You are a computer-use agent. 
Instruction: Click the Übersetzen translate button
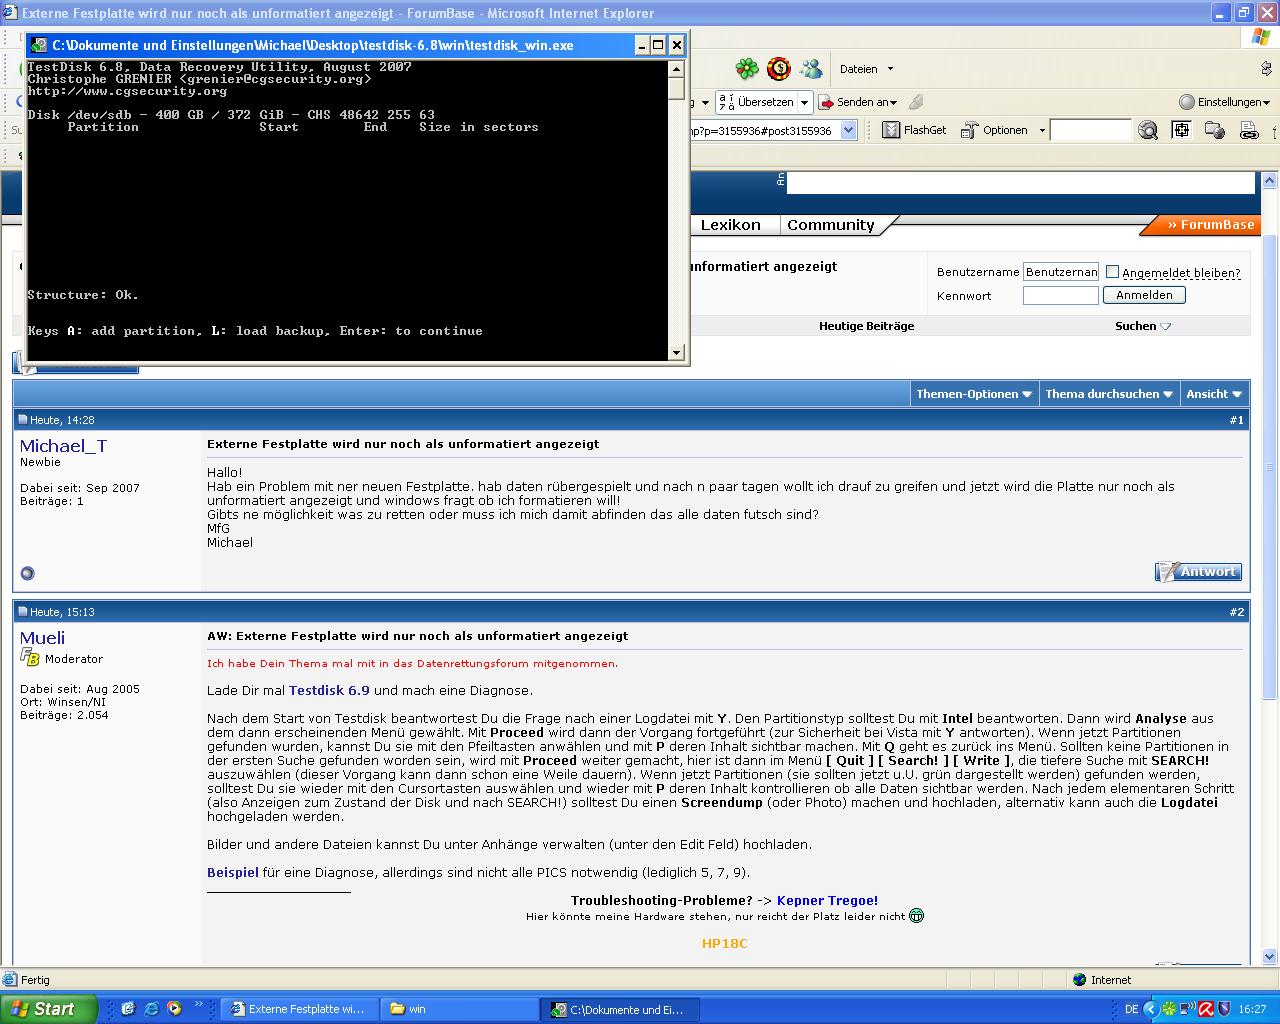[x=756, y=102]
